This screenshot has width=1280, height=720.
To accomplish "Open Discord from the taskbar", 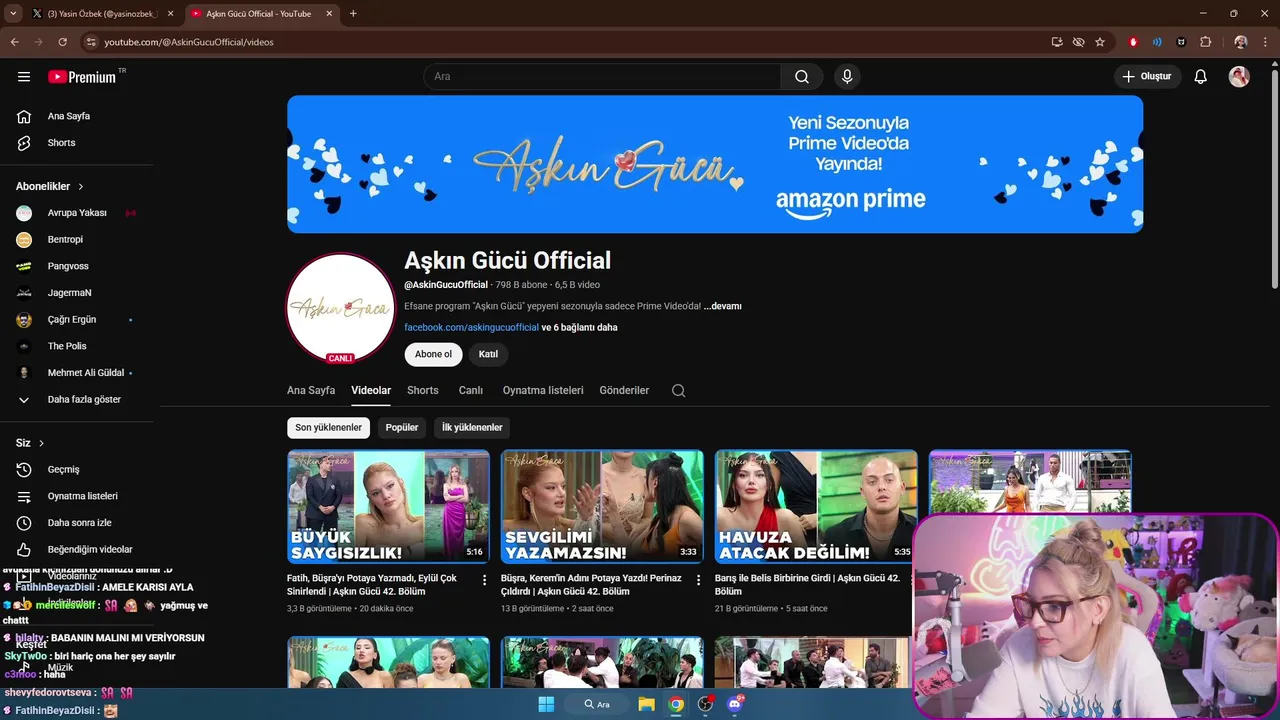I will pyautogui.click(x=735, y=704).
